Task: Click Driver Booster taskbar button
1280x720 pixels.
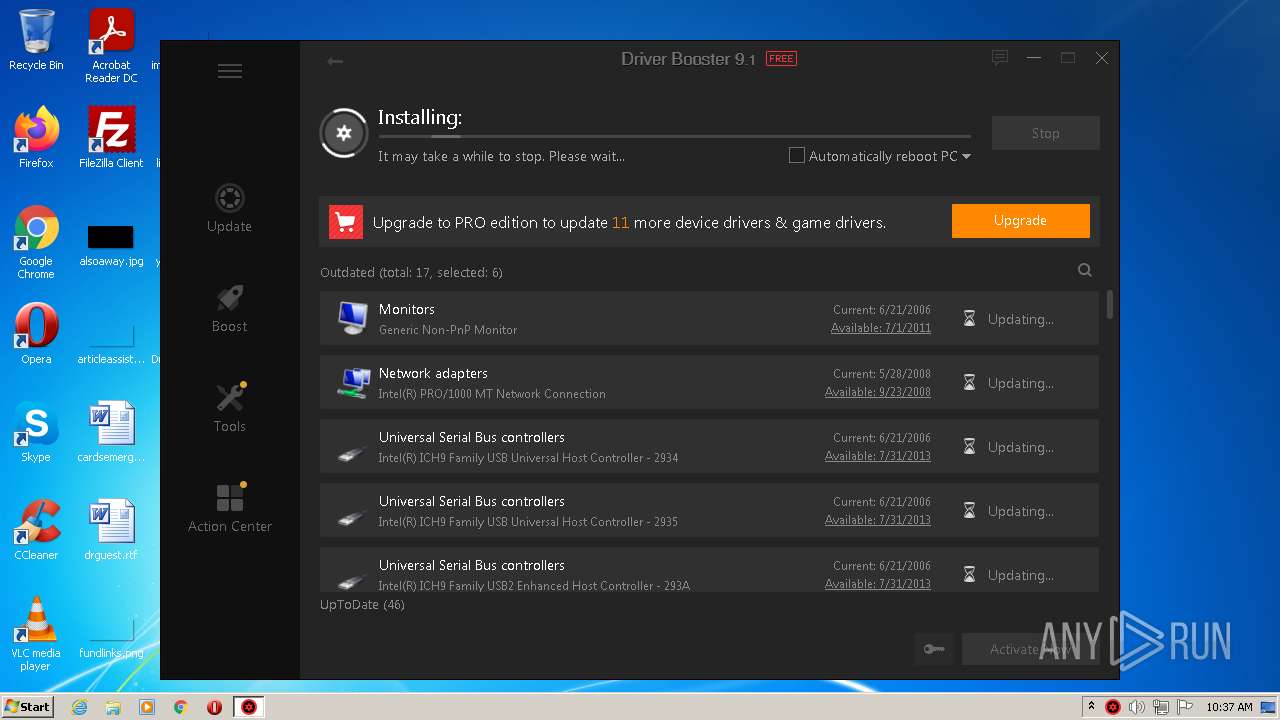Action: [249, 707]
